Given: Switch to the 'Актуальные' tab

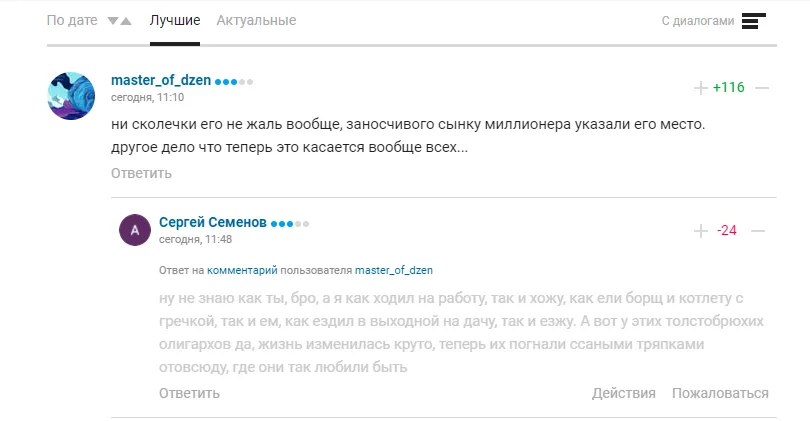Looking at the screenshot, I should pos(256,21).
